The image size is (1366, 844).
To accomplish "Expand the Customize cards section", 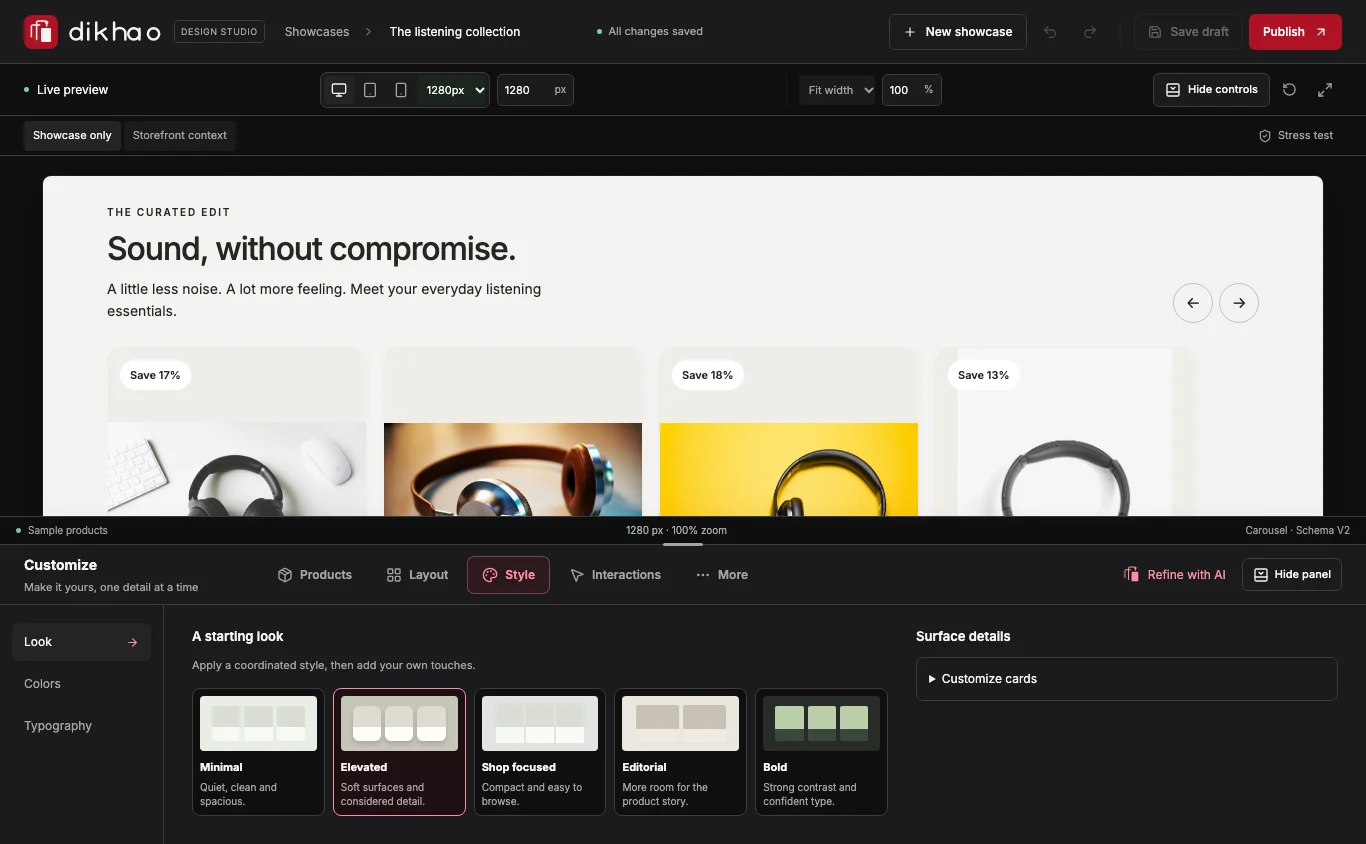I will (x=1127, y=679).
